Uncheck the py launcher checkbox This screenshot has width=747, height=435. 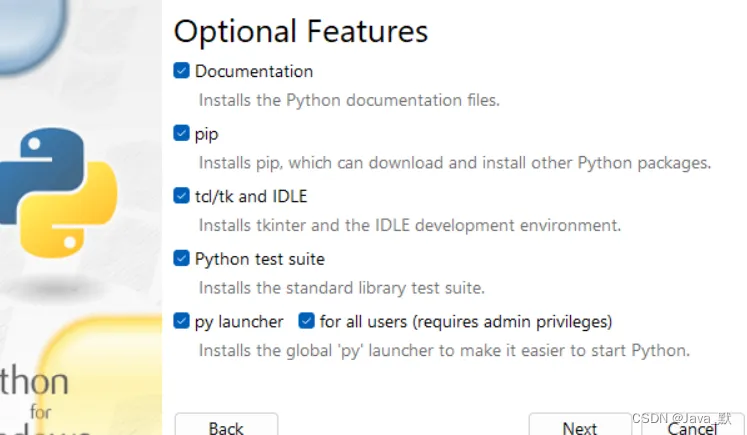[x=181, y=321]
